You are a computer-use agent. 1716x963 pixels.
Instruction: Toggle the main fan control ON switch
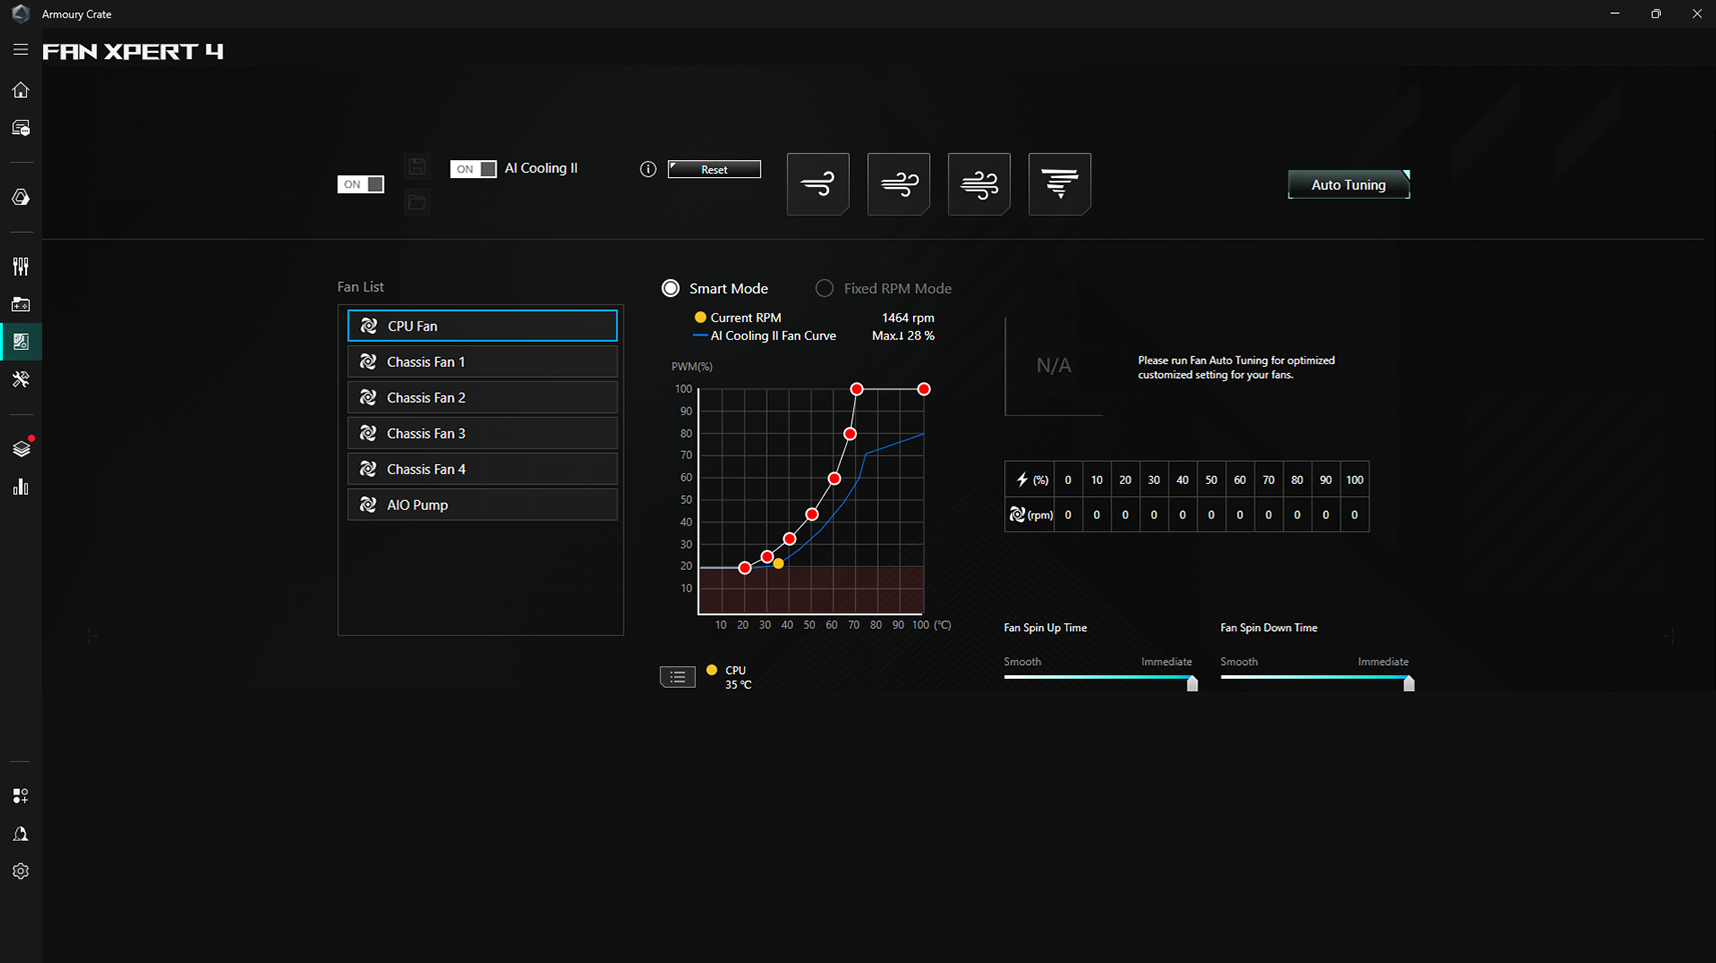pos(360,184)
